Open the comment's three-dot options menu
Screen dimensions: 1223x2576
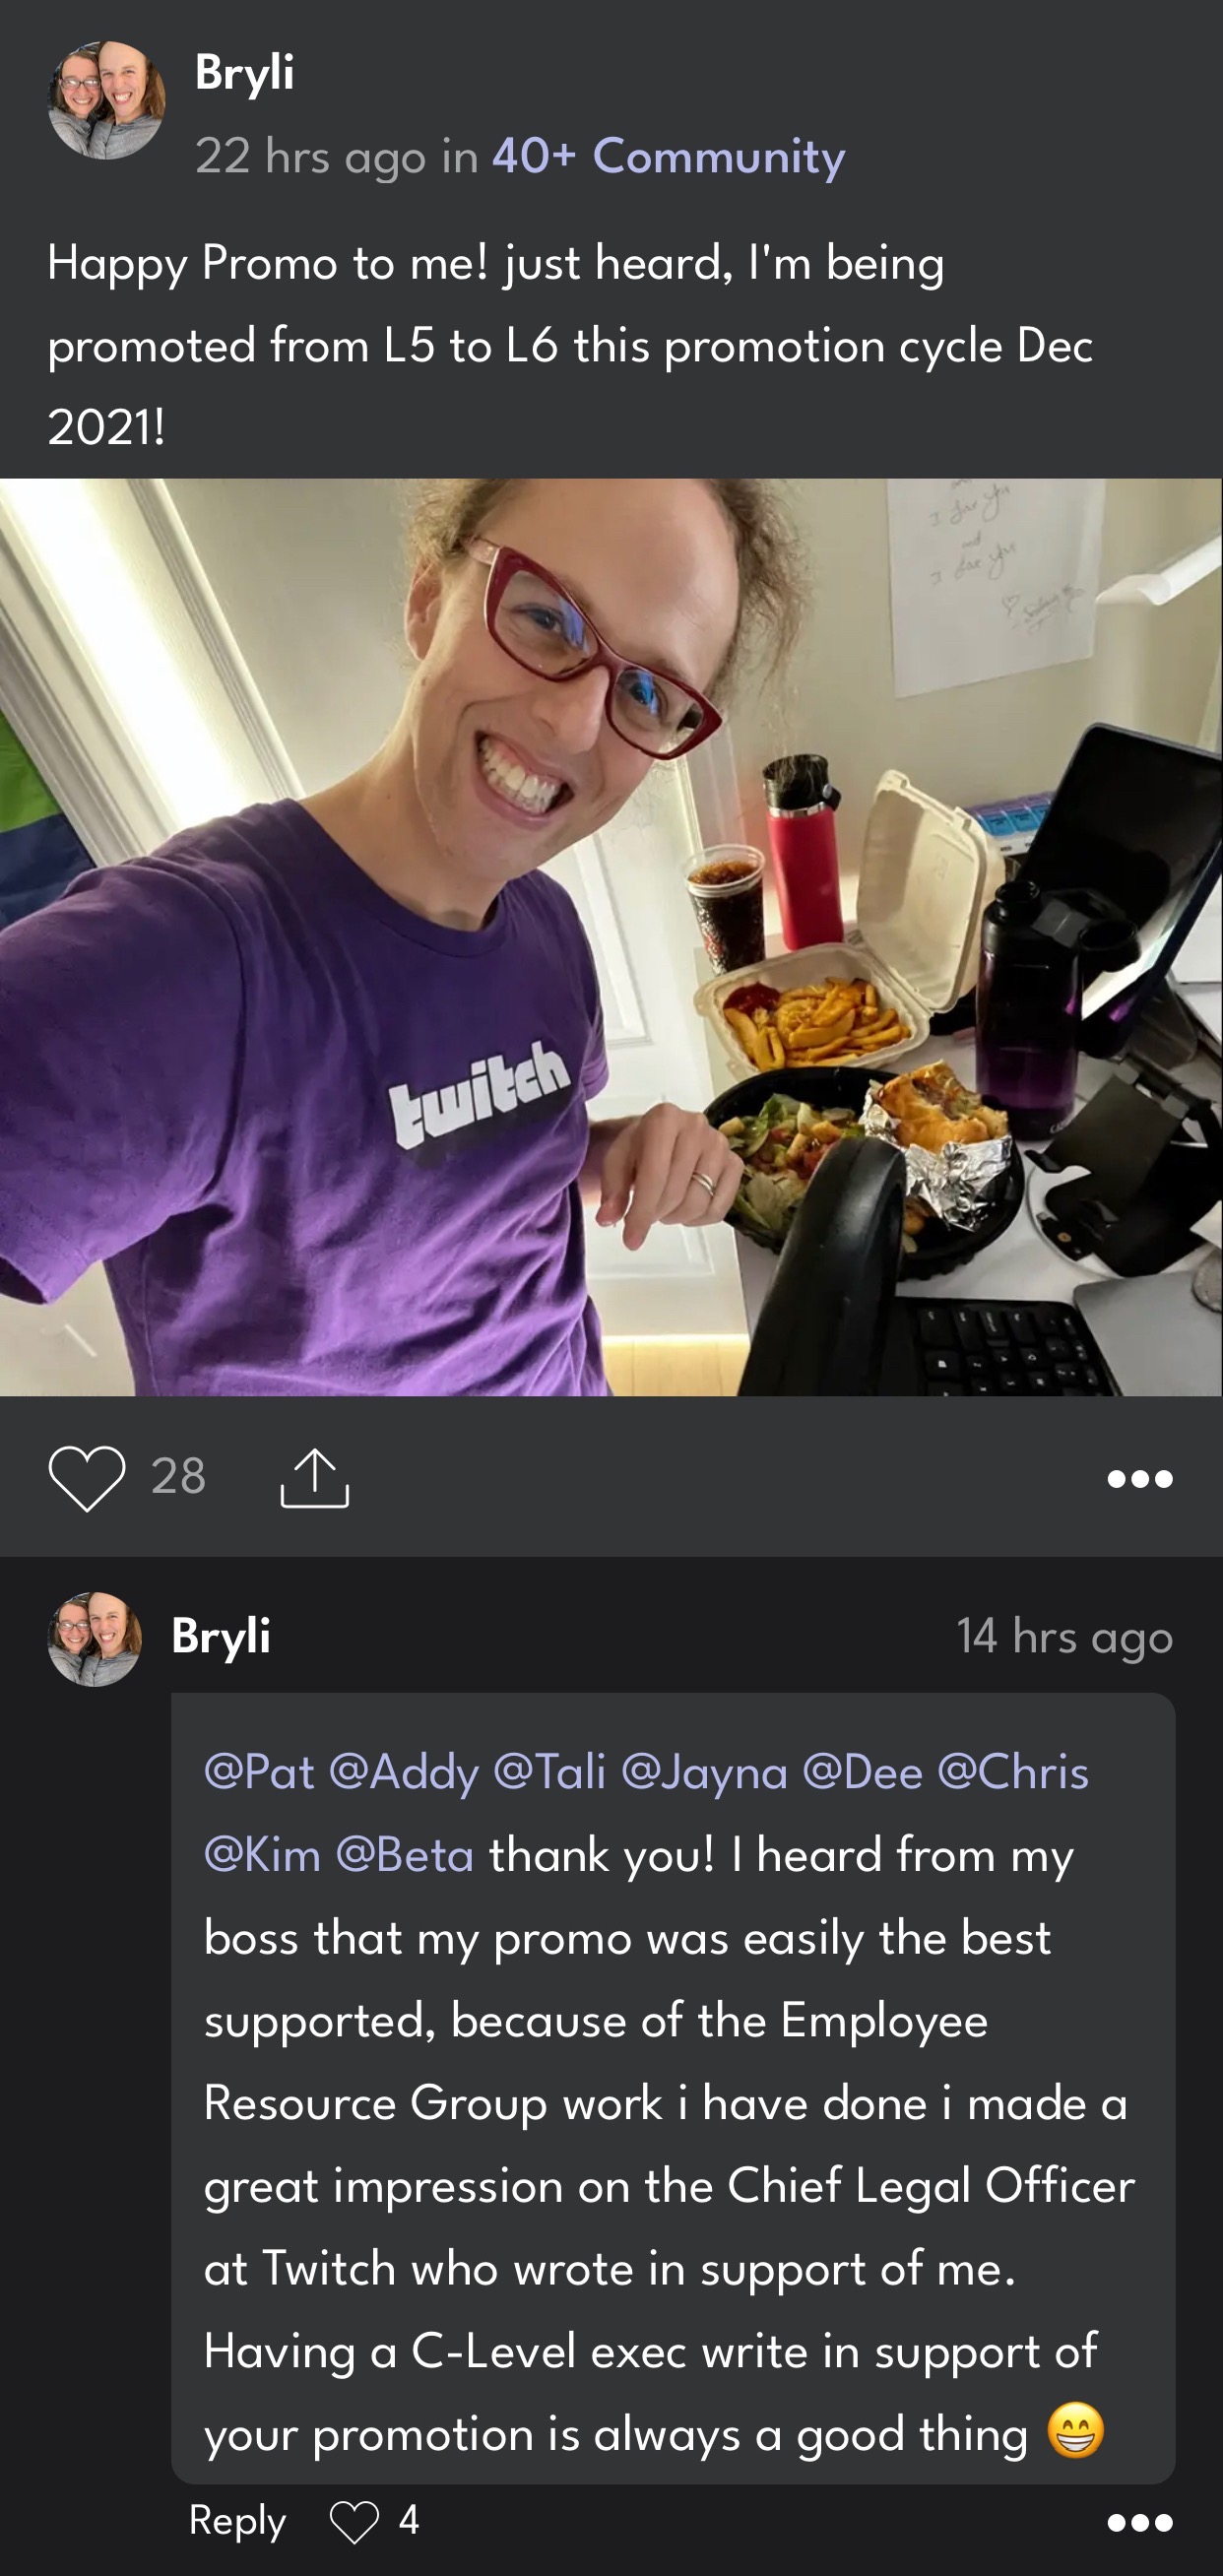pyautogui.click(x=1140, y=2523)
